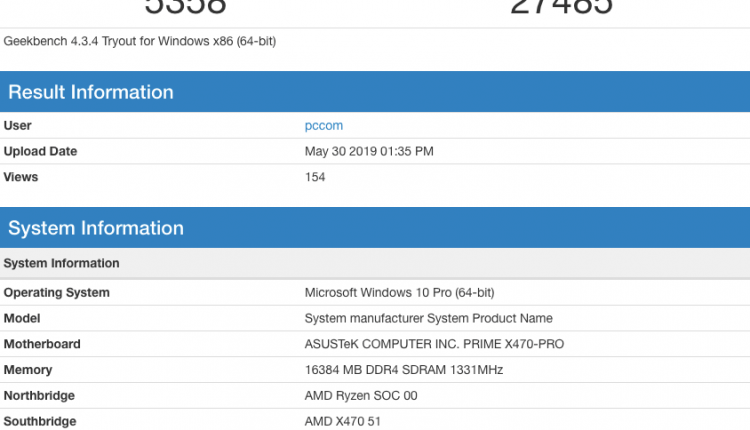Select the views count 154
The image size is (750, 430).
tap(315, 177)
